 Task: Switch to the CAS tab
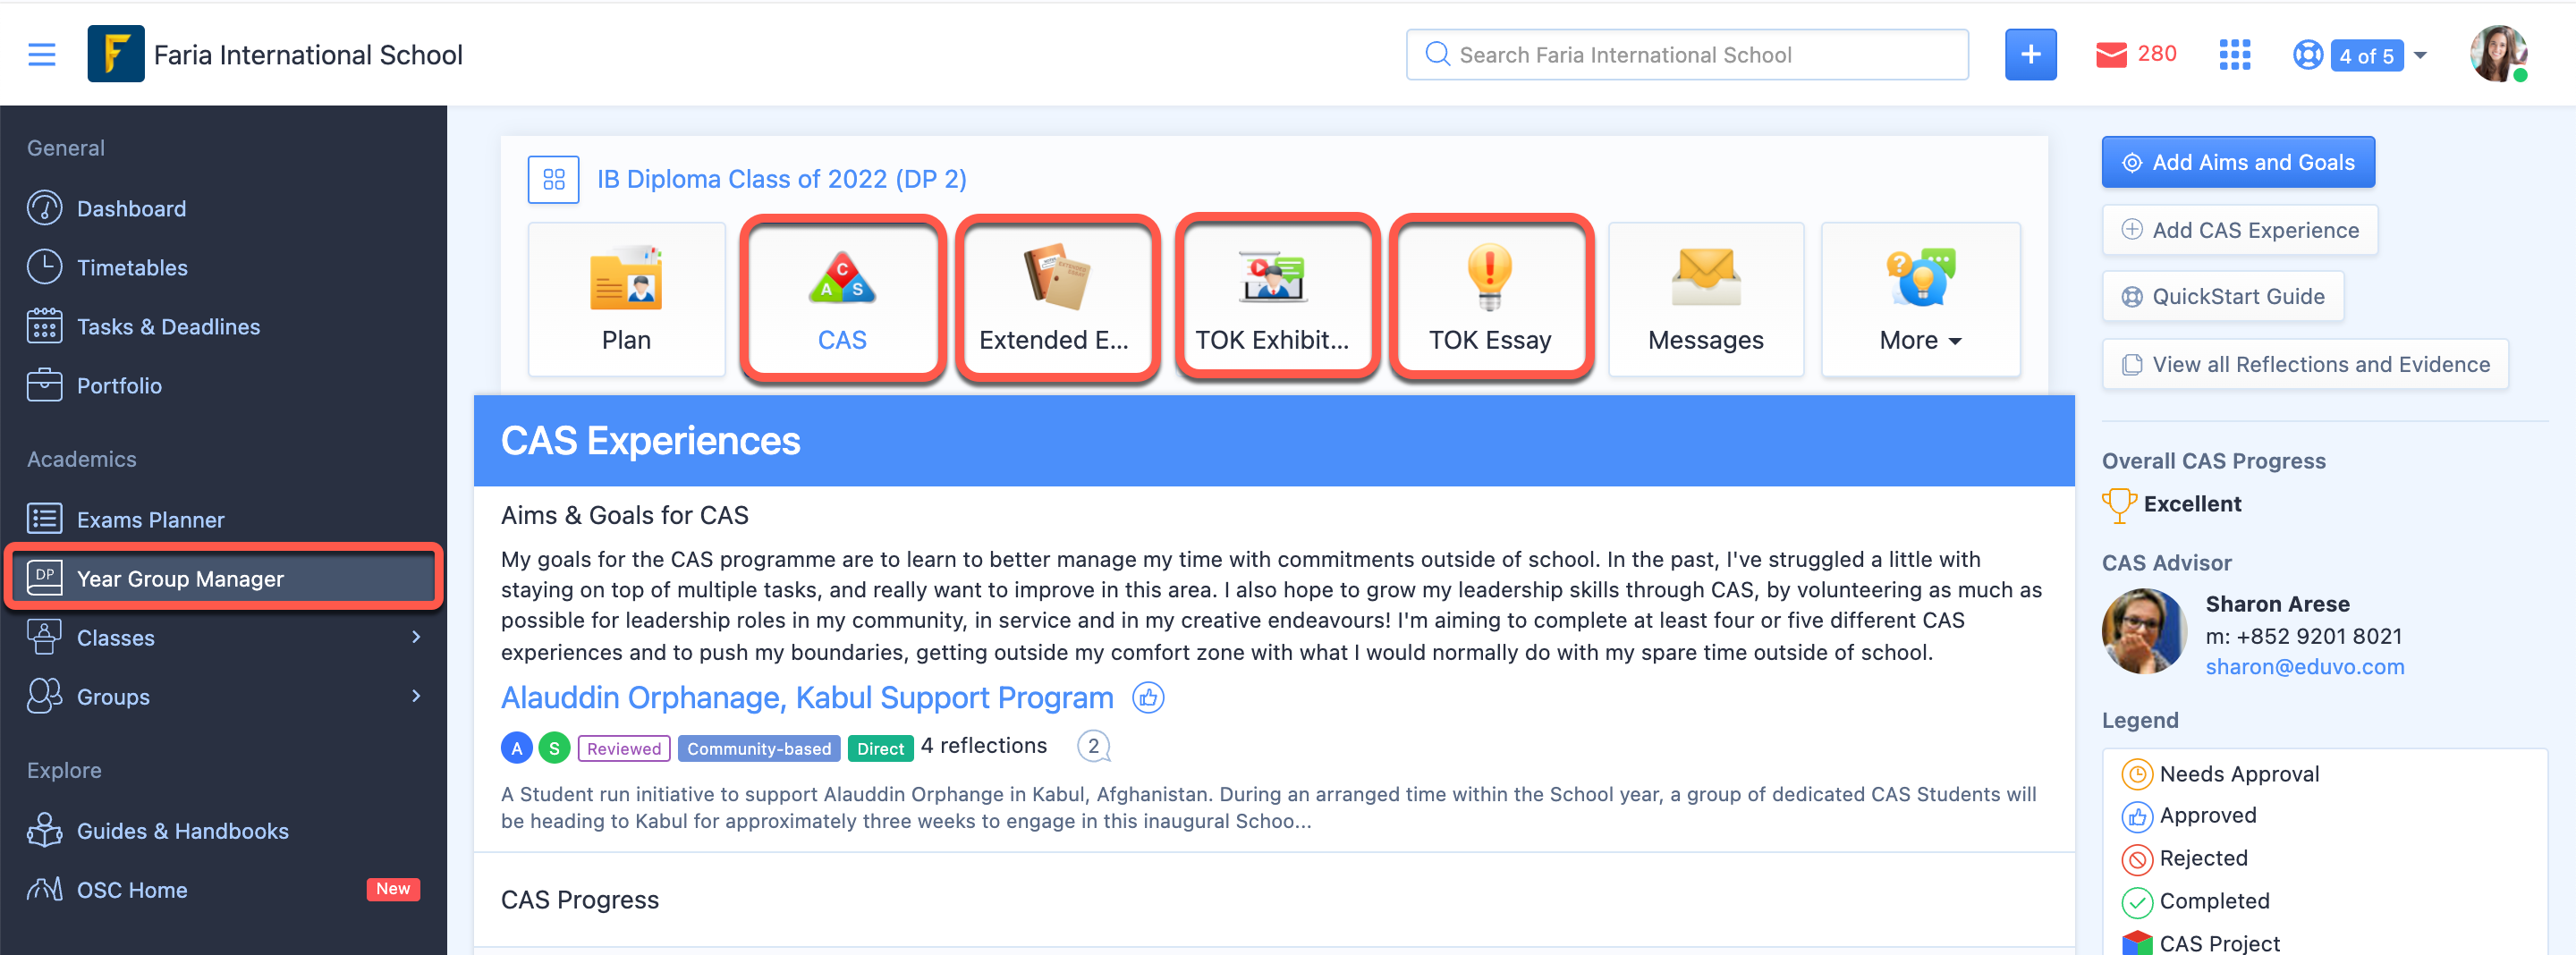(x=842, y=299)
